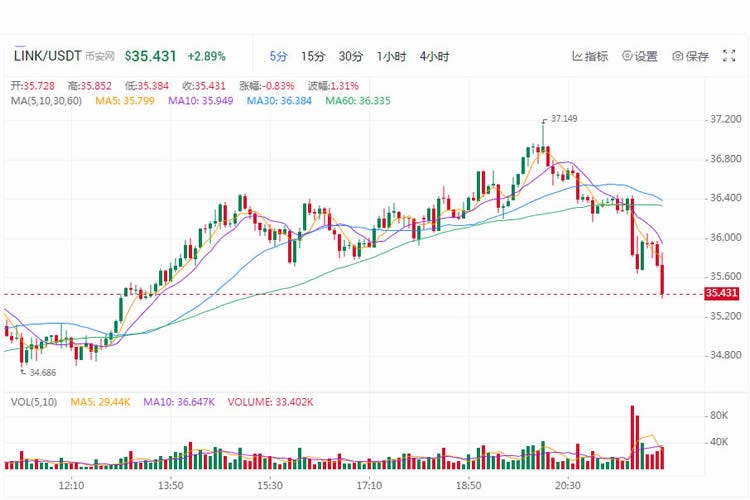The image size is (750, 500).
Task: Open the 指标 indicators chart icon
Action: click(x=577, y=56)
